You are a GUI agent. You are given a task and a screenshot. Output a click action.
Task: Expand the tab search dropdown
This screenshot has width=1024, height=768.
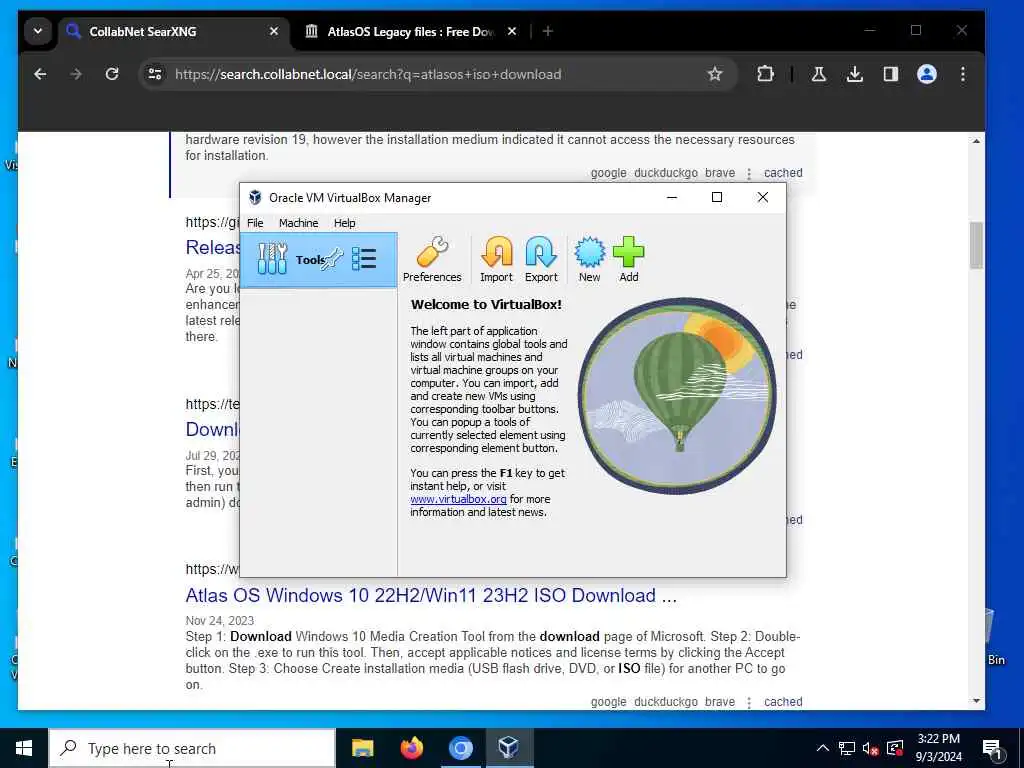point(38,31)
